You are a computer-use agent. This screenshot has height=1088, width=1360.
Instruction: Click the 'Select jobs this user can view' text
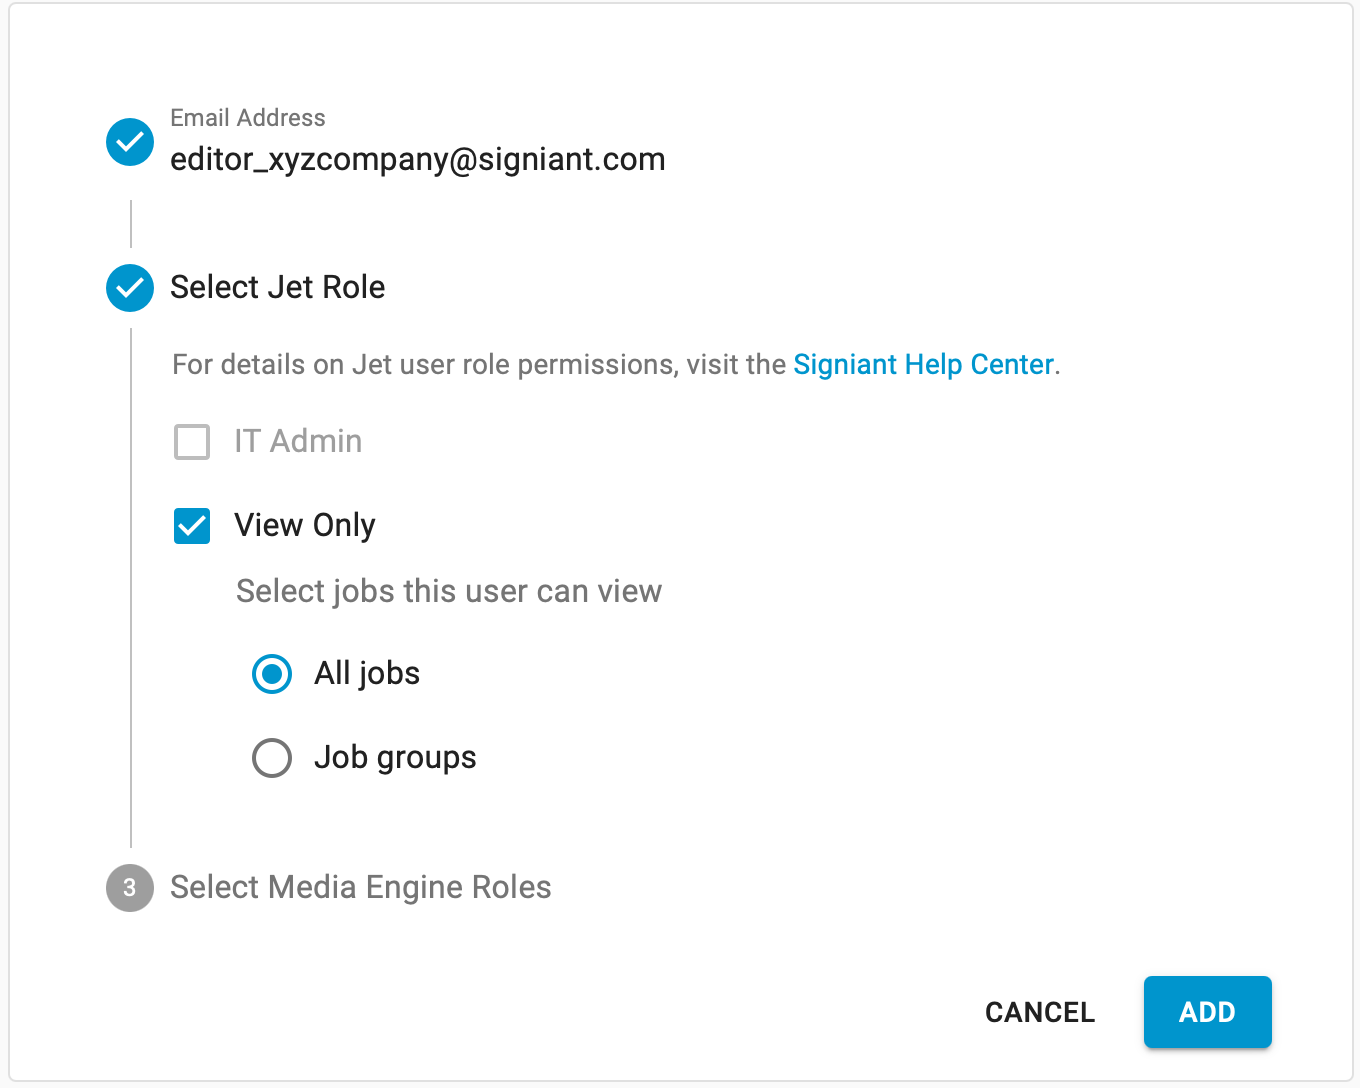tap(449, 592)
